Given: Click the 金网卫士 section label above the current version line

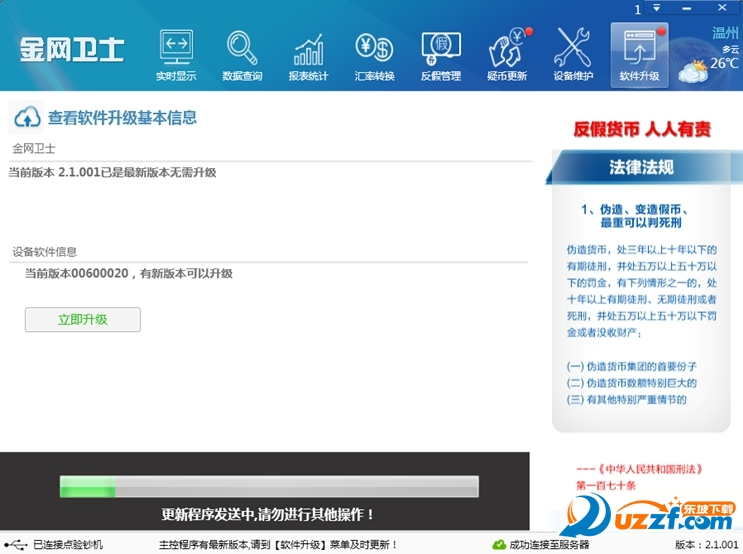Looking at the screenshot, I should click(34, 149).
